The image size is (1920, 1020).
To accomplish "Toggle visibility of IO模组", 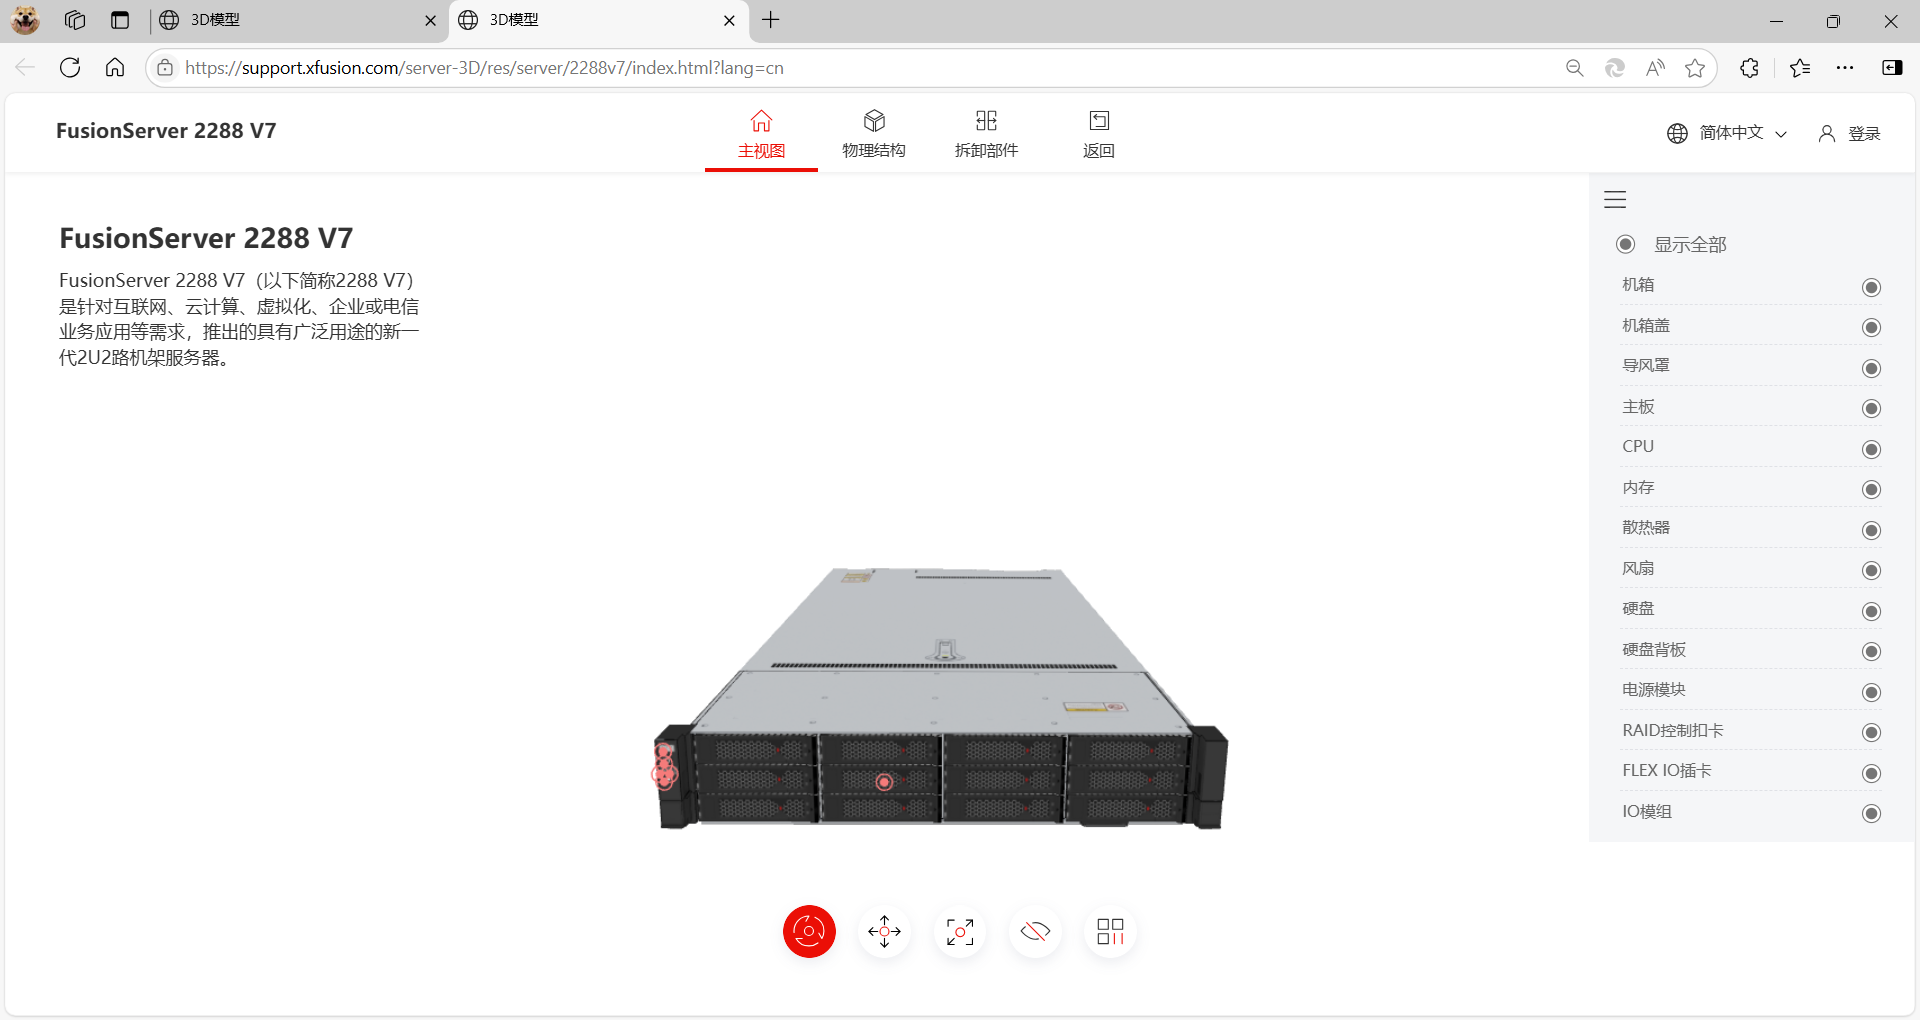I will tap(1872, 814).
